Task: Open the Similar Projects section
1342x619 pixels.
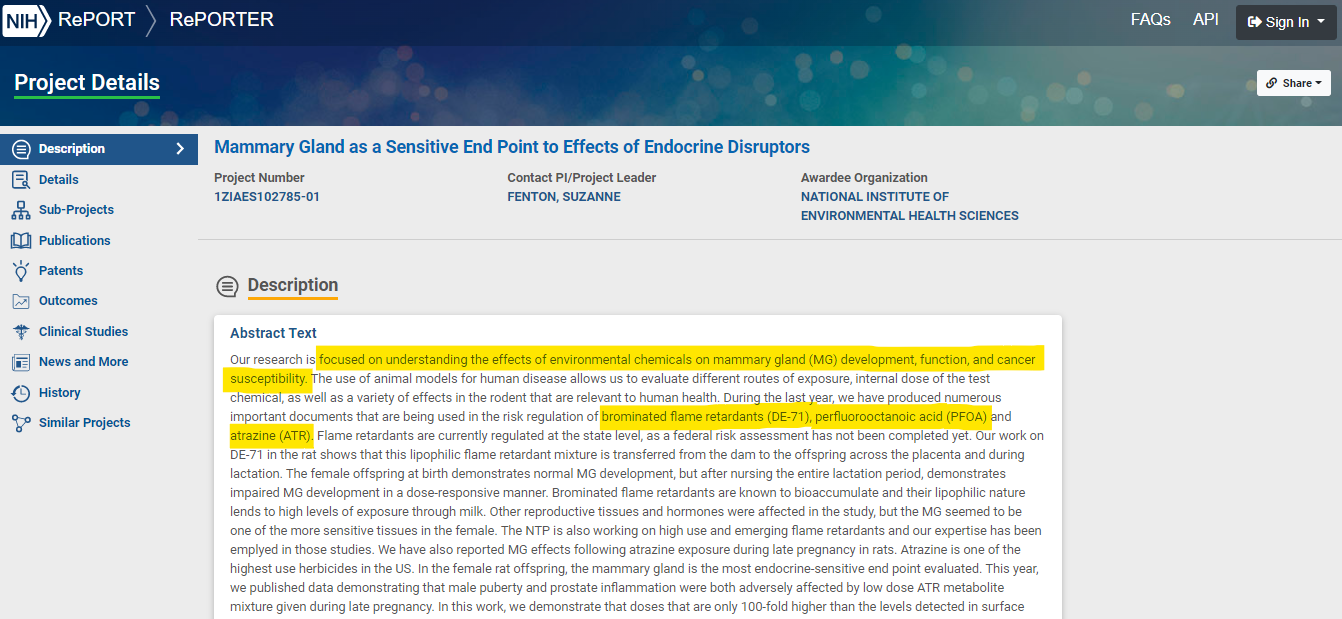Action: [x=84, y=423]
